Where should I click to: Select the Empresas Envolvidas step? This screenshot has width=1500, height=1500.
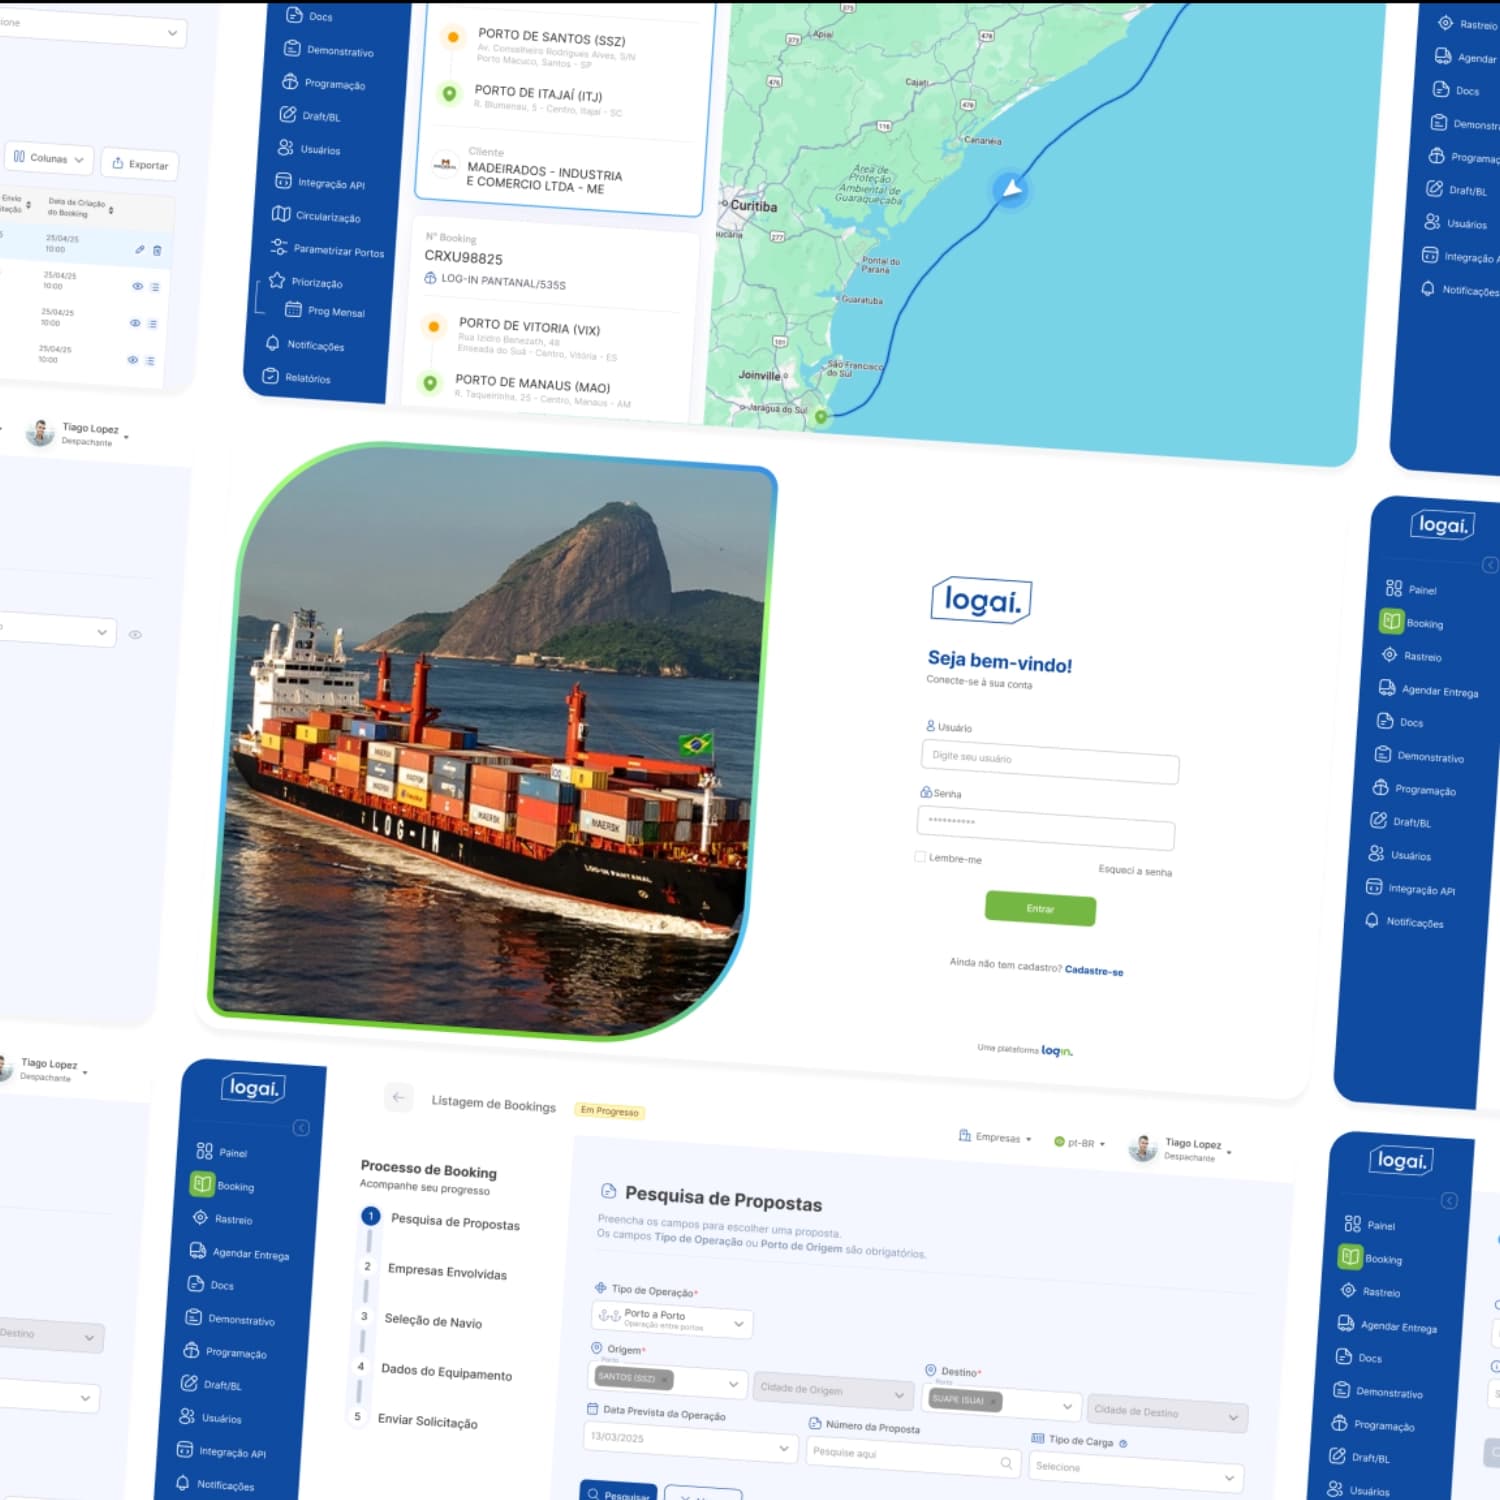point(447,1271)
